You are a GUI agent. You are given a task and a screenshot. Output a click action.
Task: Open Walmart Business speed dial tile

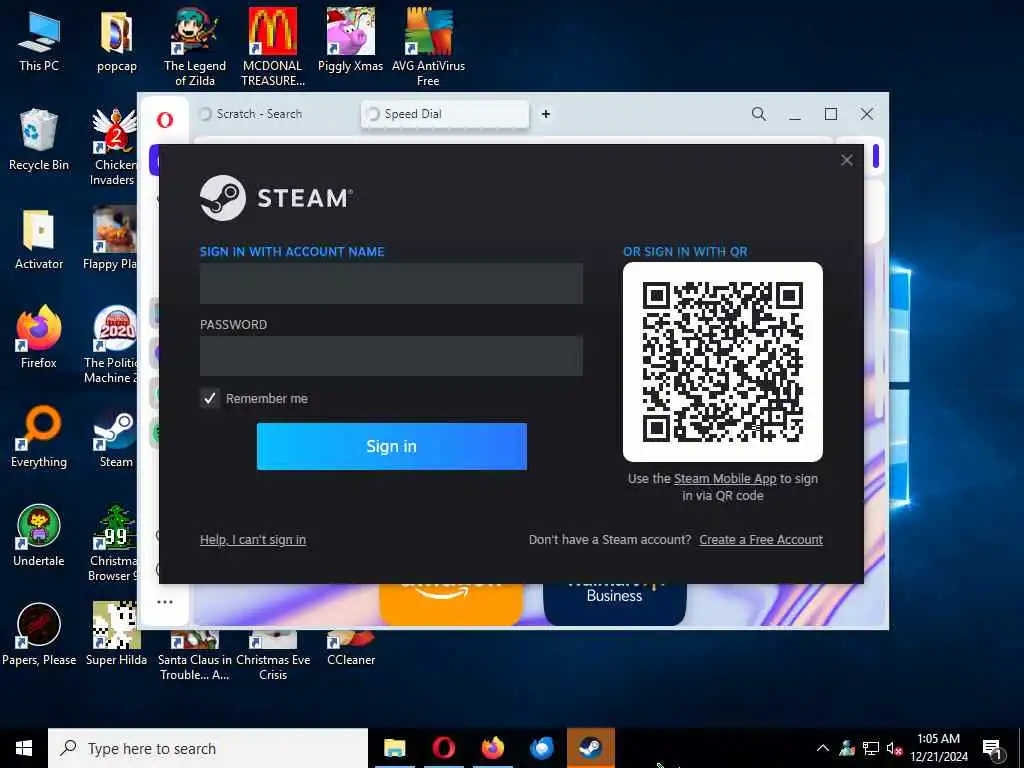(x=615, y=604)
